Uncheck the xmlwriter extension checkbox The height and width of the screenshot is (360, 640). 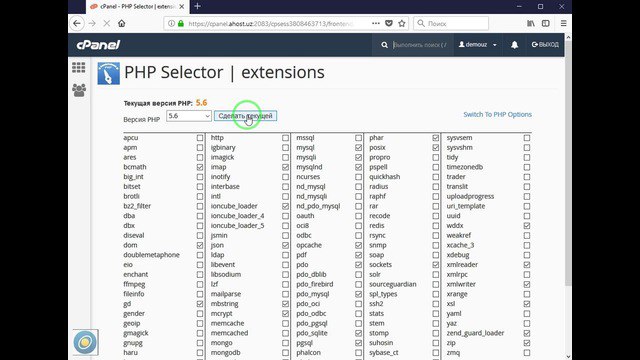pos(527,284)
